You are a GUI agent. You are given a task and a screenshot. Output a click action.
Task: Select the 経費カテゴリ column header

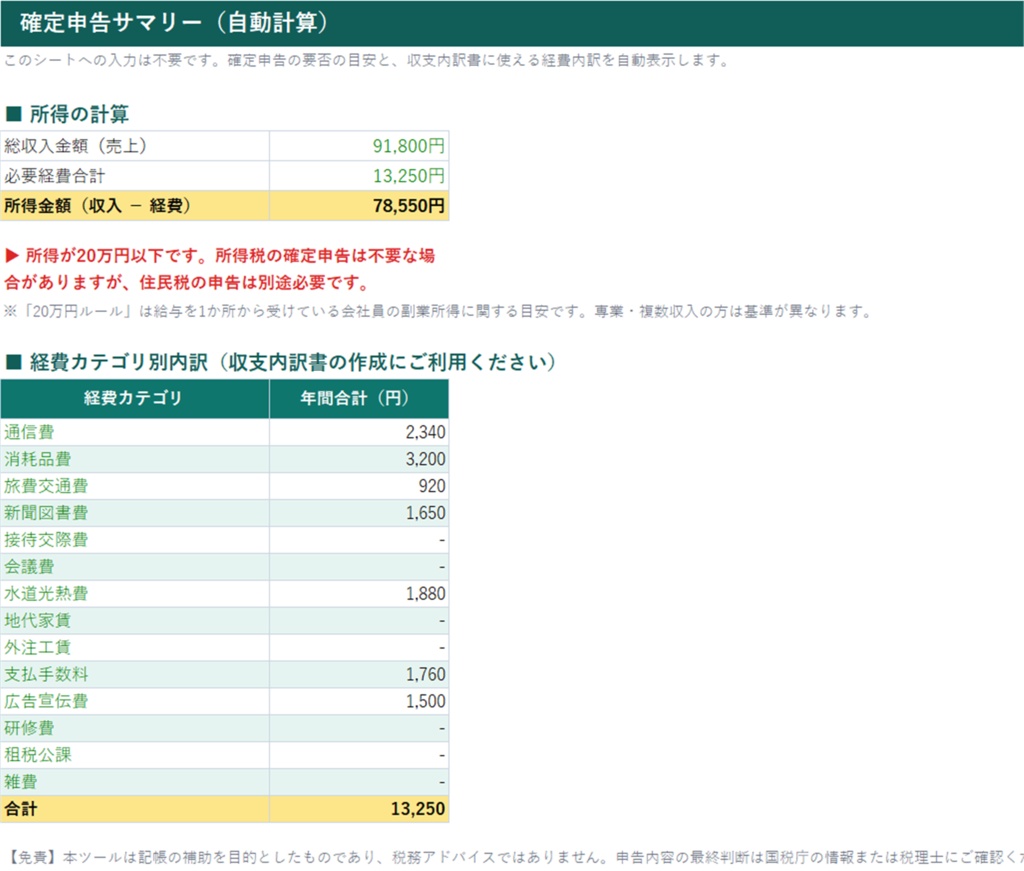coord(135,398)
